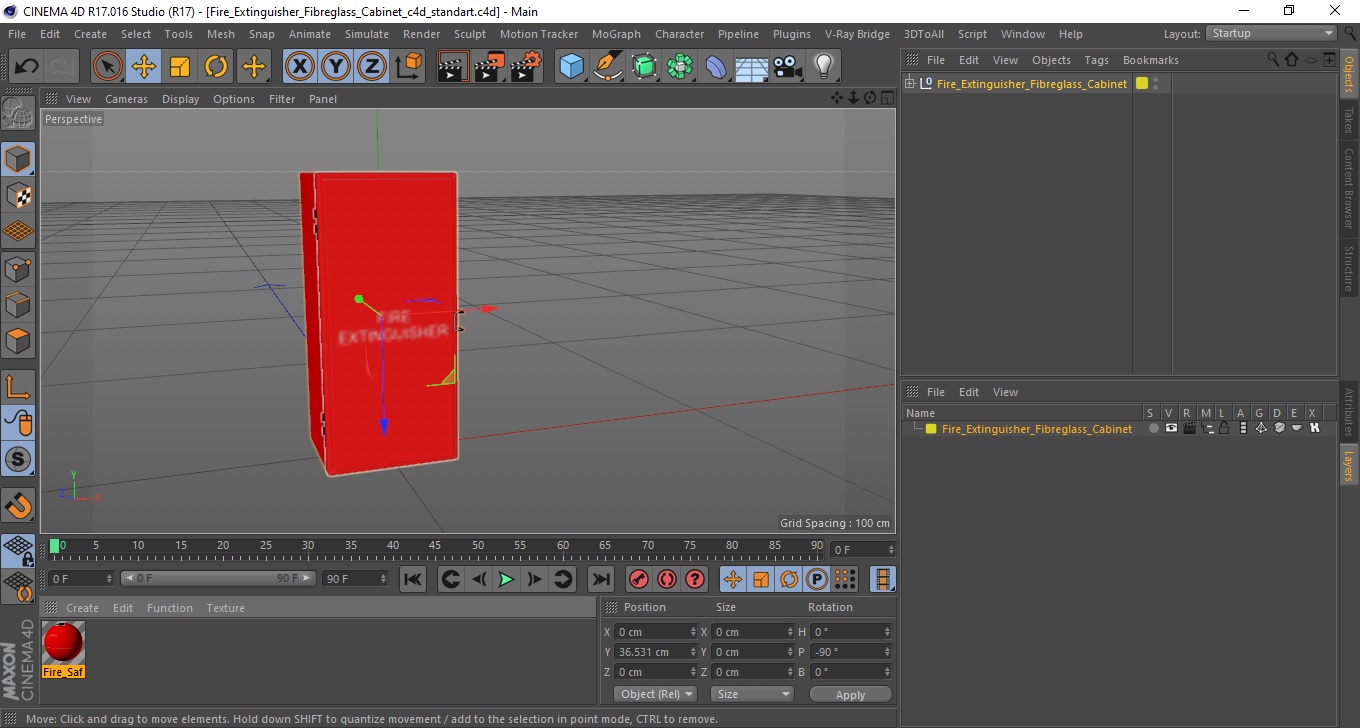This screenshot has height=728, width=1360.
Task: Open Edit Render Settings icon
Action: point(526,67)
